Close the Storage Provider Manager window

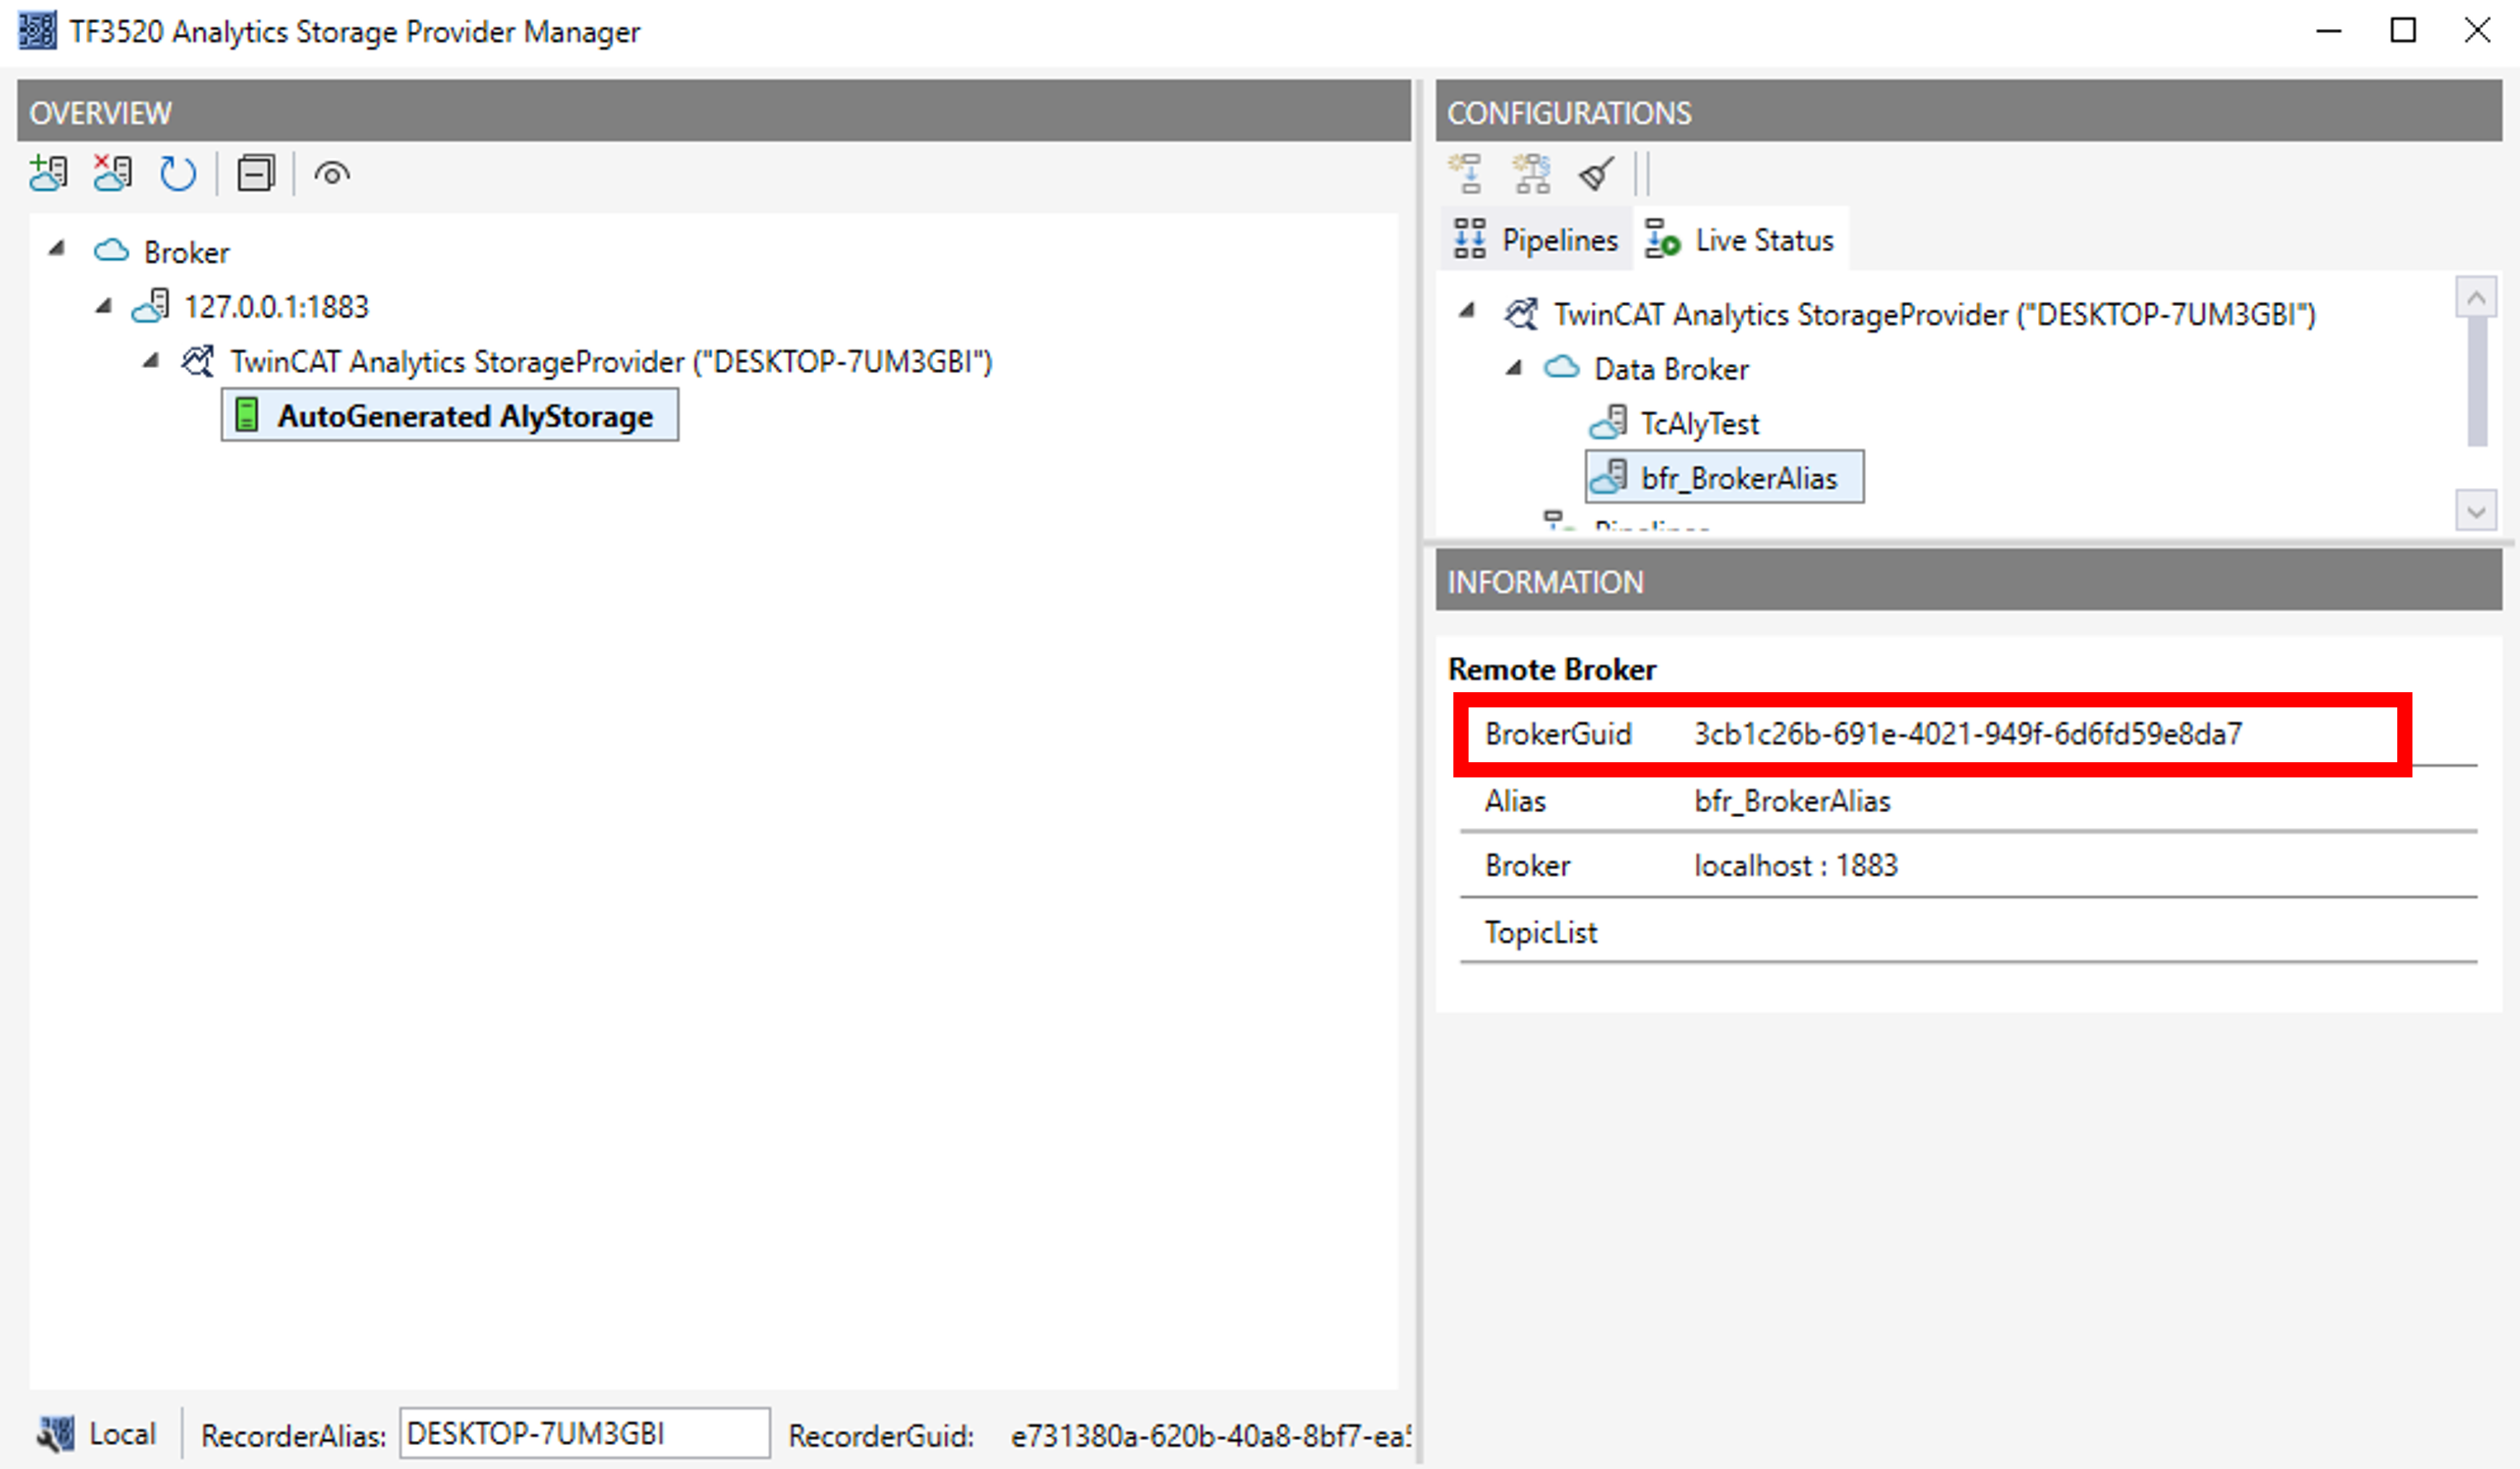pos(2477,30)
